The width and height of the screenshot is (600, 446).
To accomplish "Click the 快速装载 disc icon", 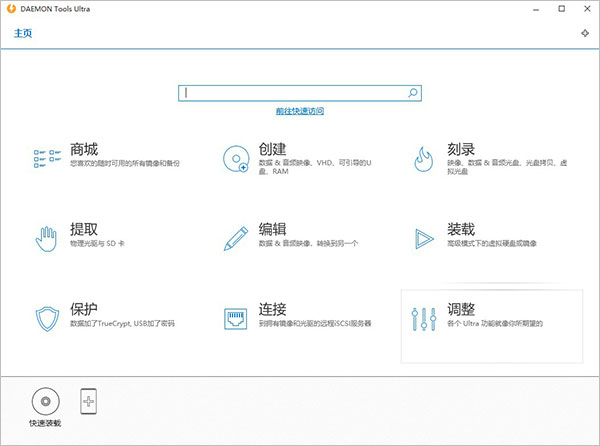I will click(46, 401).
